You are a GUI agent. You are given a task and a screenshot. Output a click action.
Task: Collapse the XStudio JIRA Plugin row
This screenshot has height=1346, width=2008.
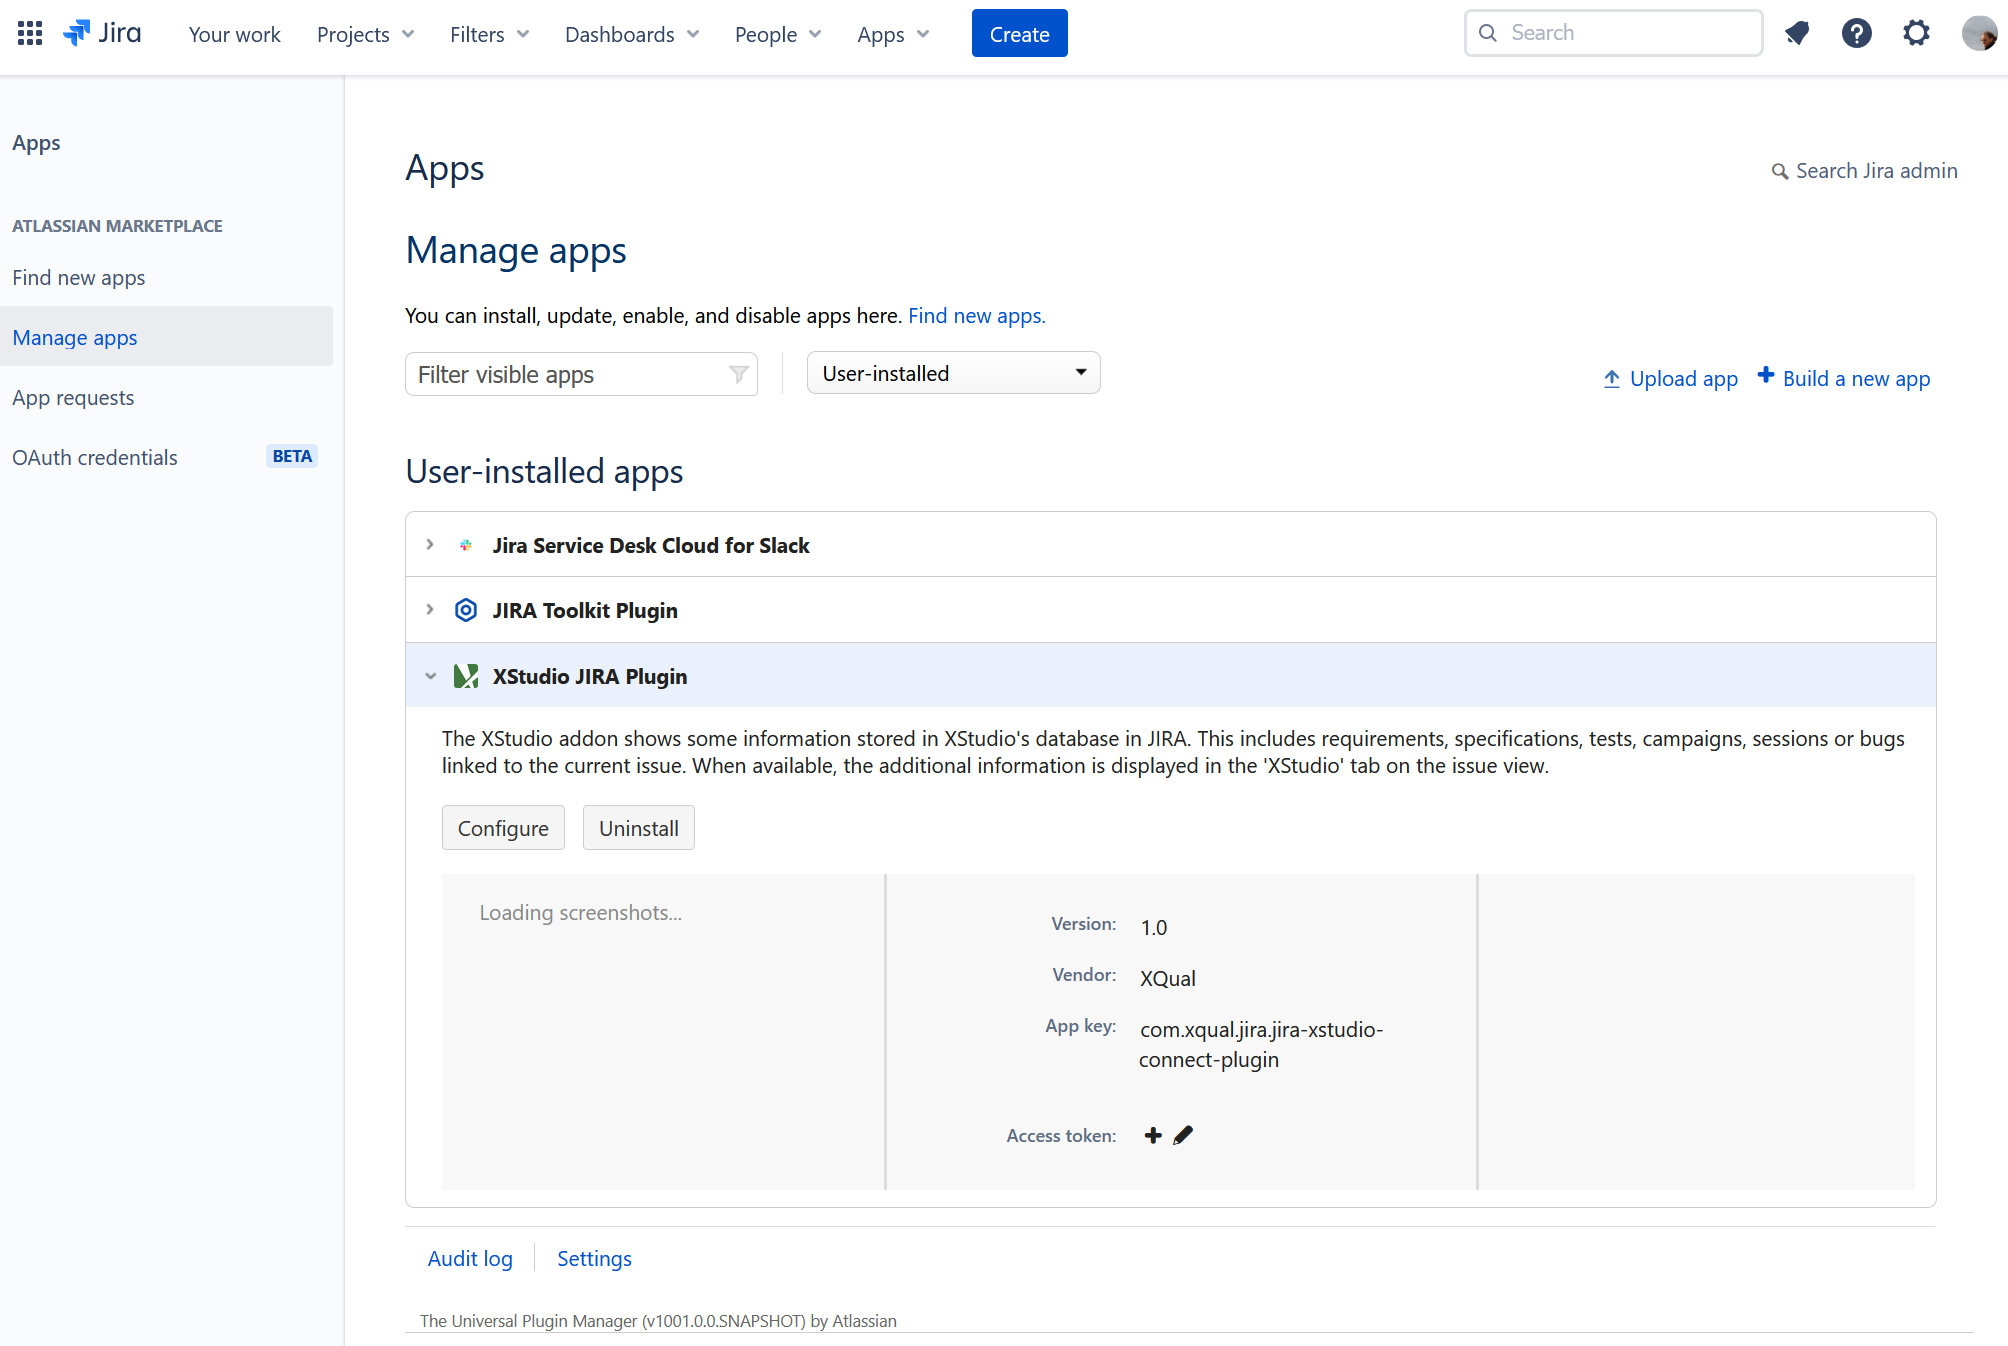pyautogui.click(x=430, y=676)
